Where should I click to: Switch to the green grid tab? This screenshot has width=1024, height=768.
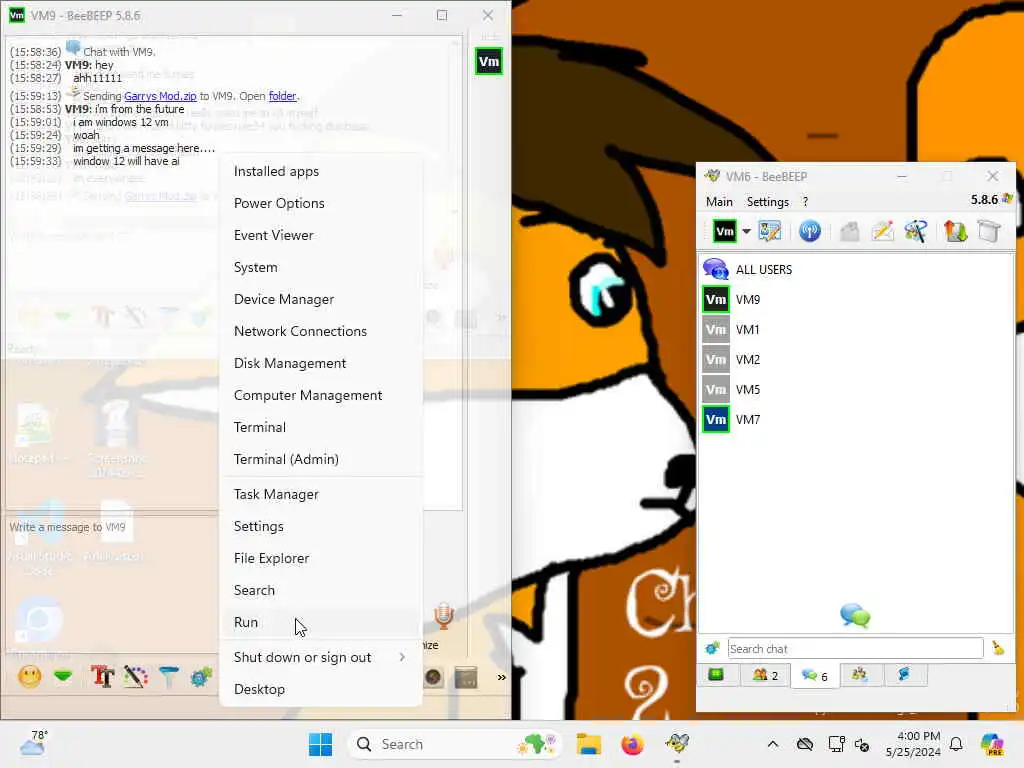point(716,675)
